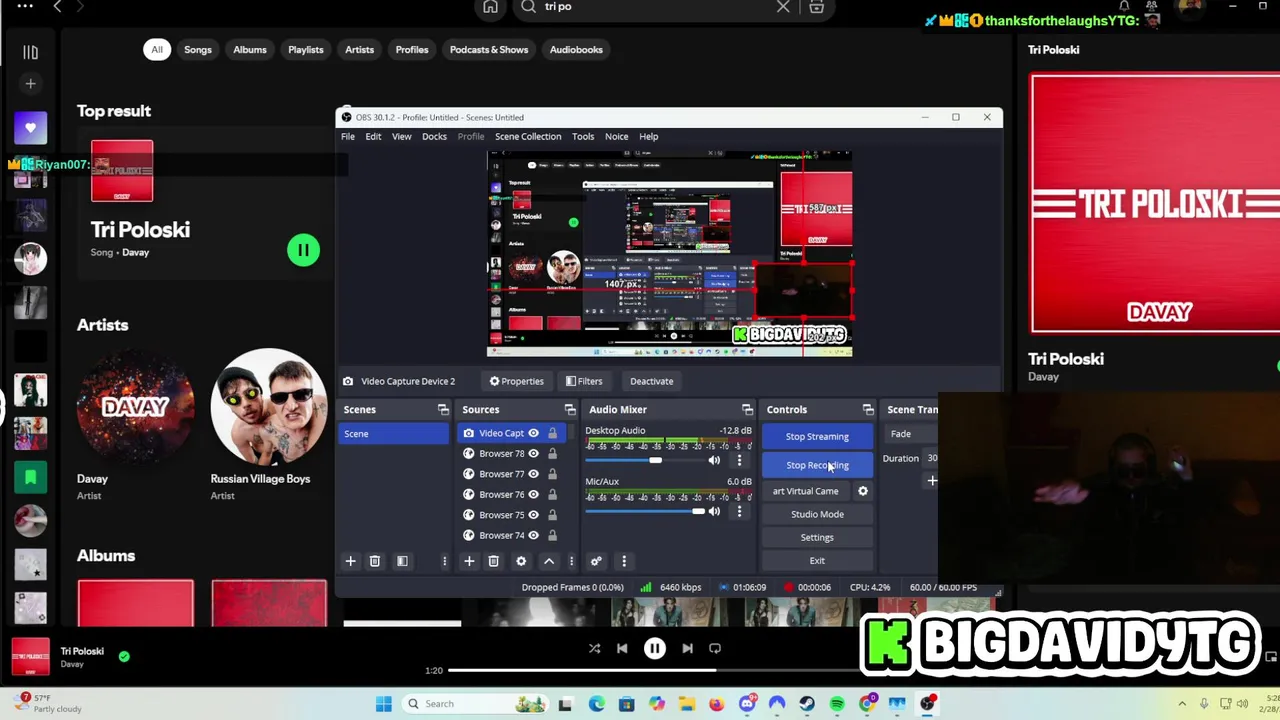
Task: Pop out the Scenes dock
Action: (x=443, y=410)
